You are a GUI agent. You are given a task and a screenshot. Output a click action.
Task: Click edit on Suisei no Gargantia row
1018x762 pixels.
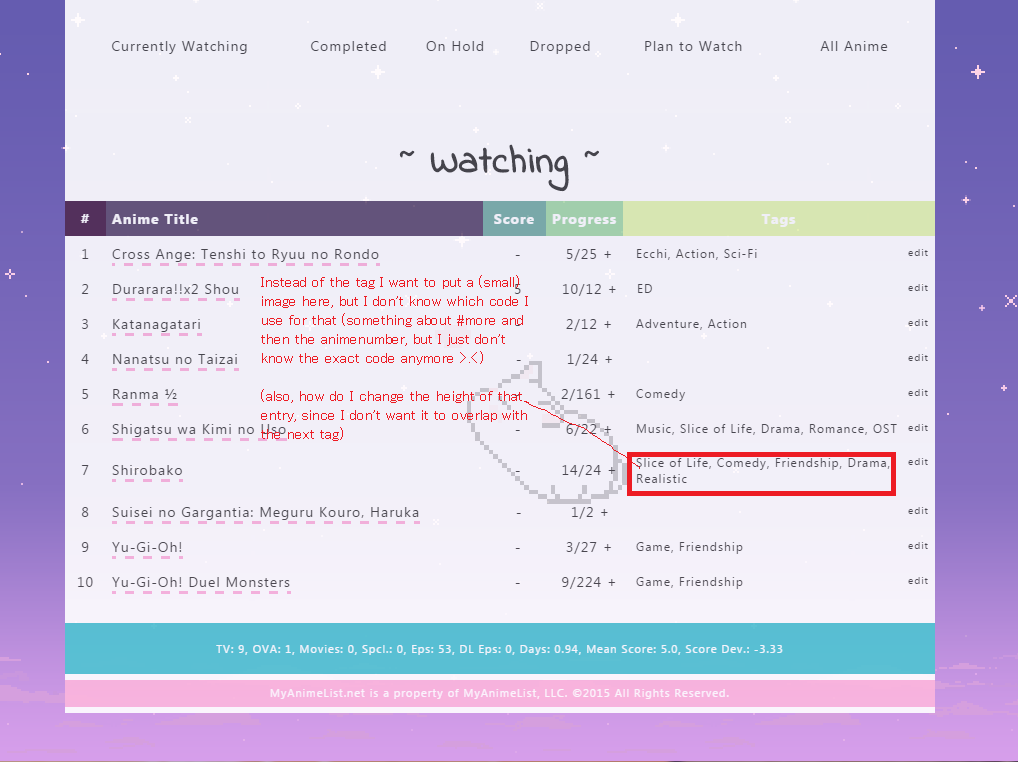[x=918, y=511]
